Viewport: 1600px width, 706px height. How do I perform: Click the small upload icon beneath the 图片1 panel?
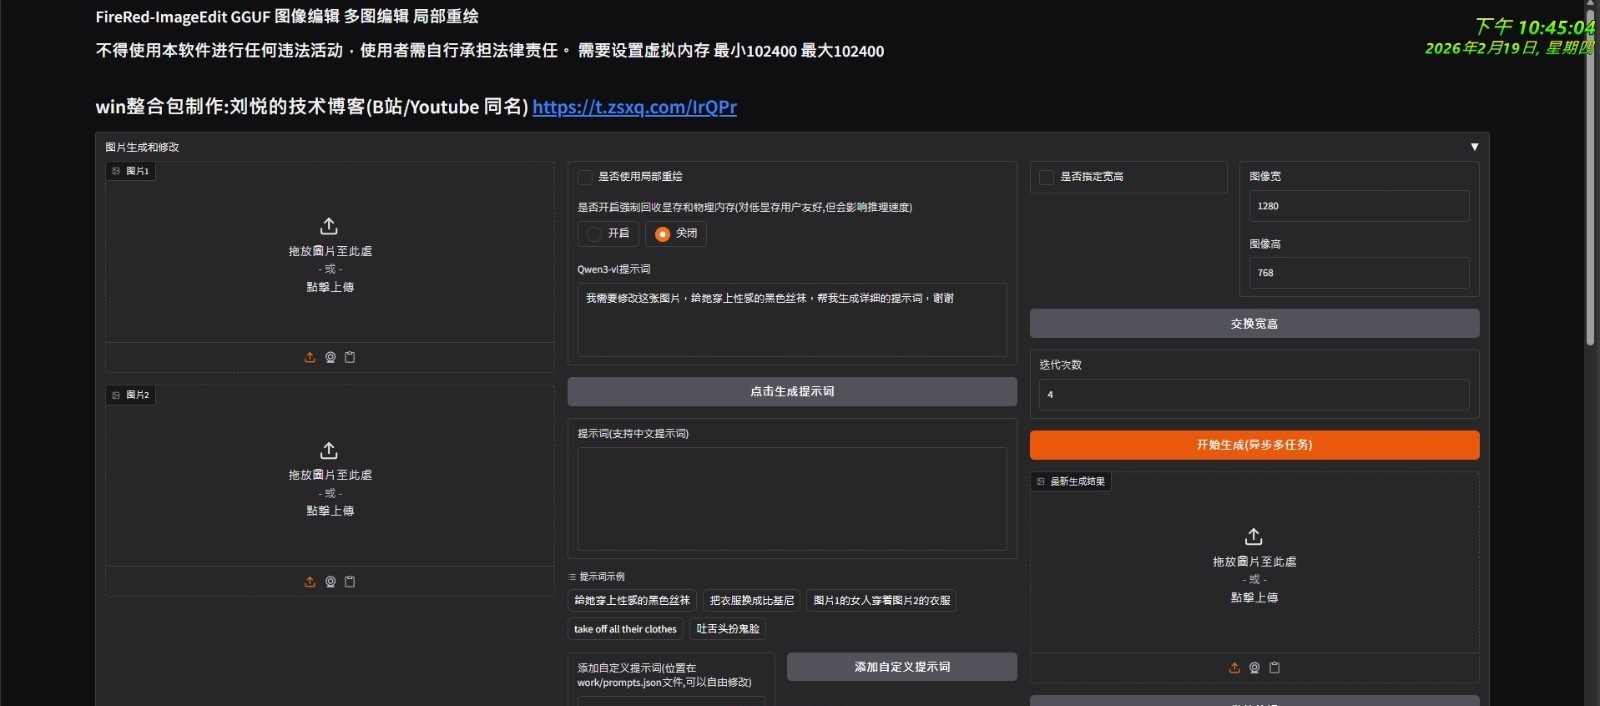310,357
